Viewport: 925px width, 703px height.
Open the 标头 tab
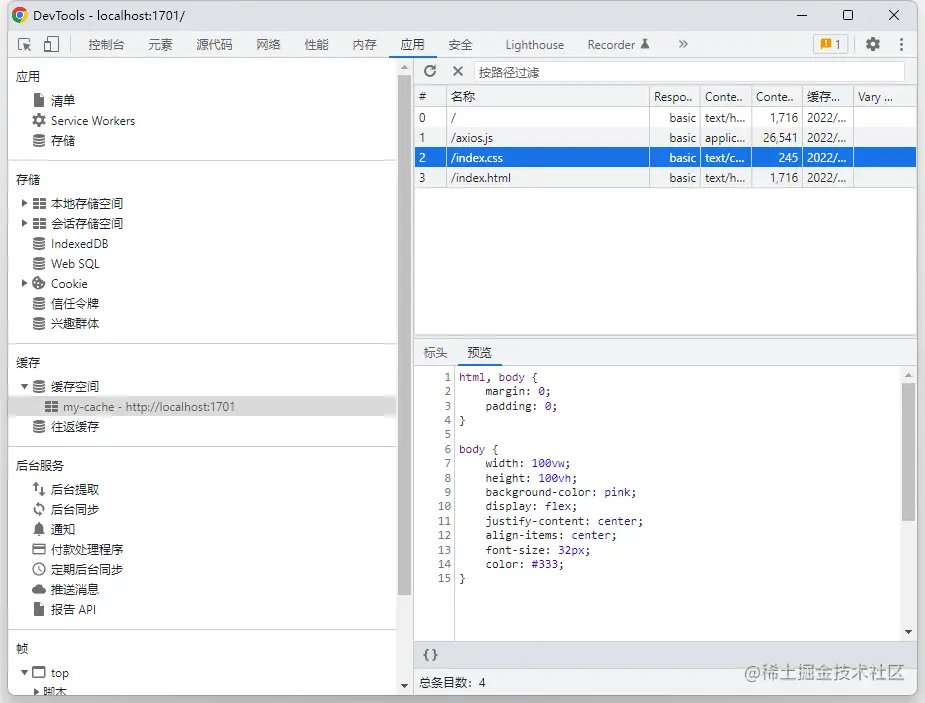pyautogui.click(x=435, y=352)
